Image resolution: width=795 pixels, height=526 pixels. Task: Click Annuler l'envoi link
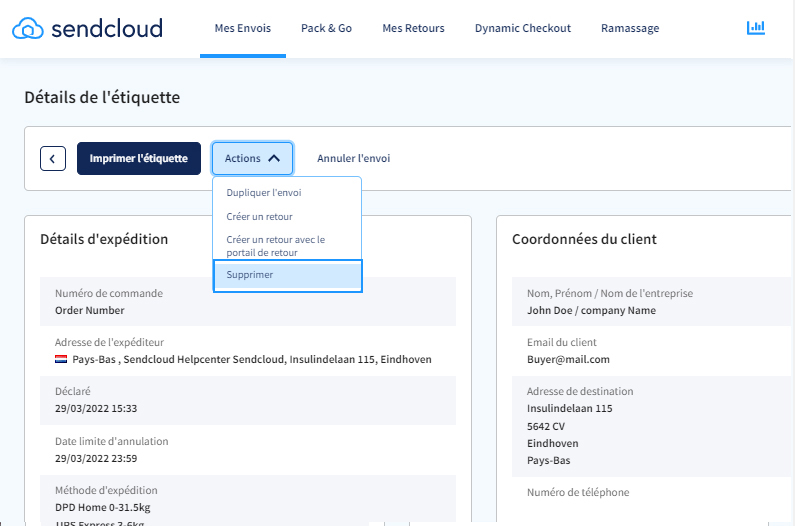(353, 158)
